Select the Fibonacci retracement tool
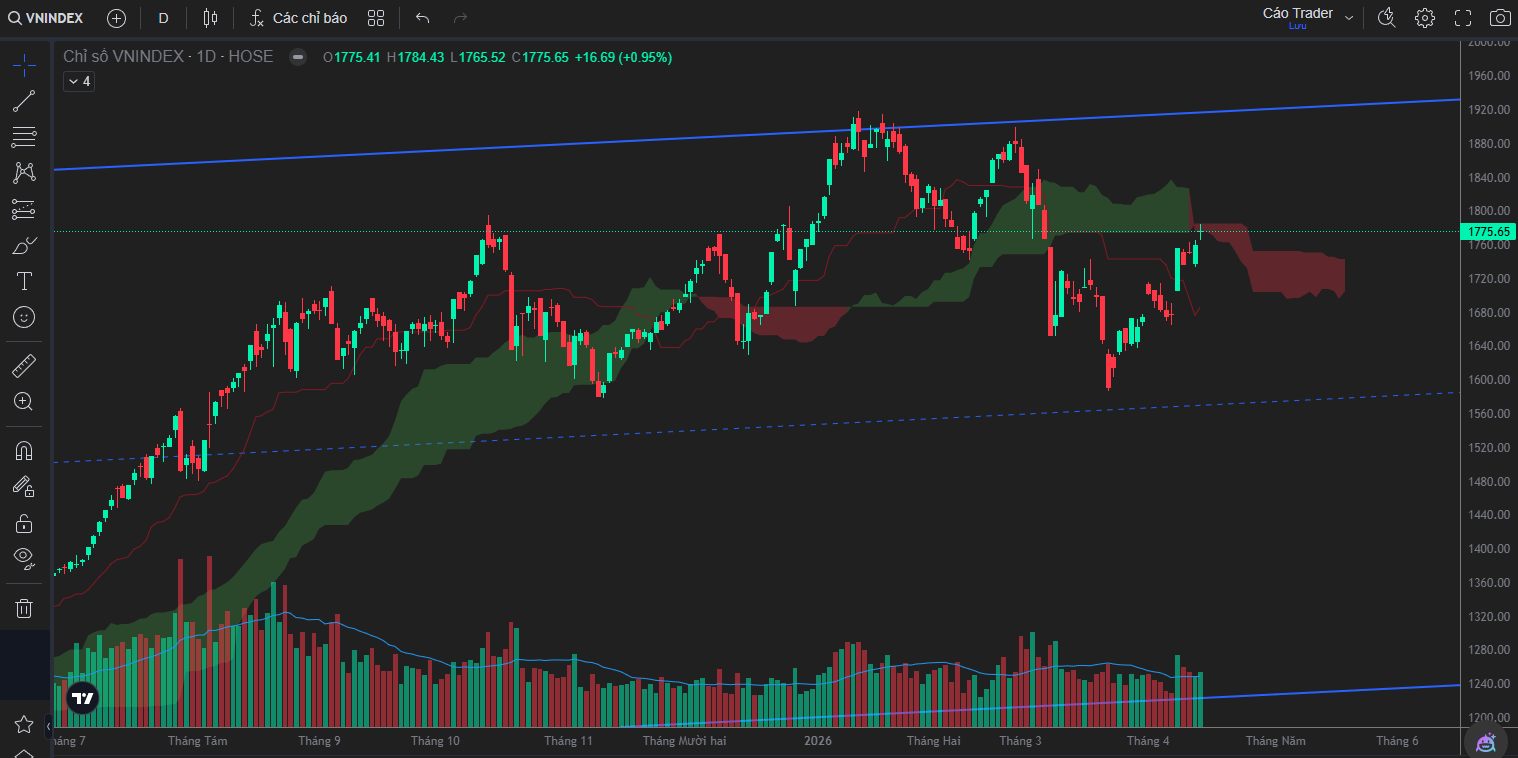The height and width of the screenshot is (758, 1518). 24,137
